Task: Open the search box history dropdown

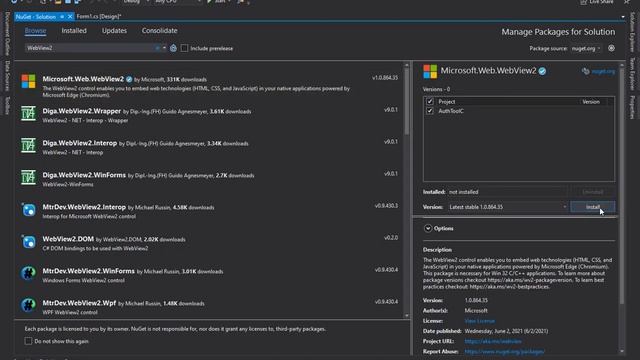Action: (x=164, y=48)
